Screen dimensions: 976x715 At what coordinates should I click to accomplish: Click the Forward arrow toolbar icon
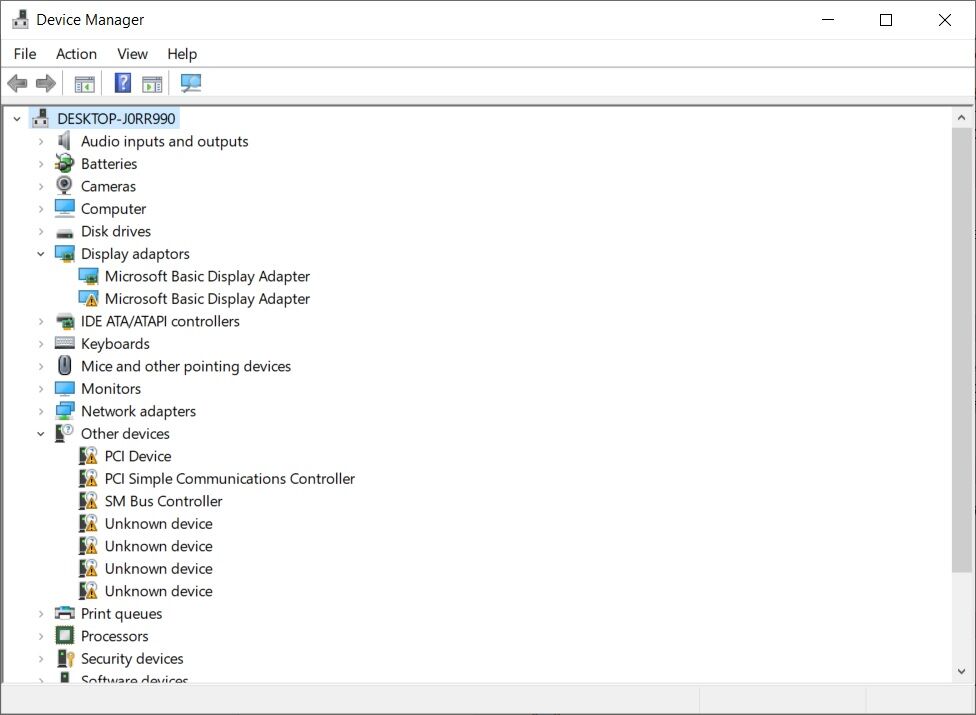(x=45, y=83)
